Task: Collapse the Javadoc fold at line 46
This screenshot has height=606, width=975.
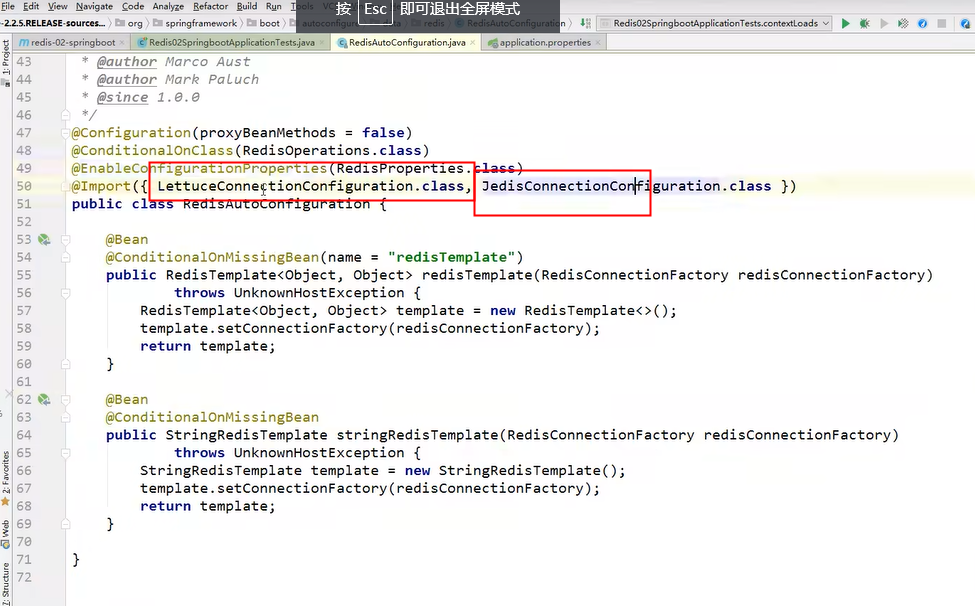Action: tap(65, 115)
